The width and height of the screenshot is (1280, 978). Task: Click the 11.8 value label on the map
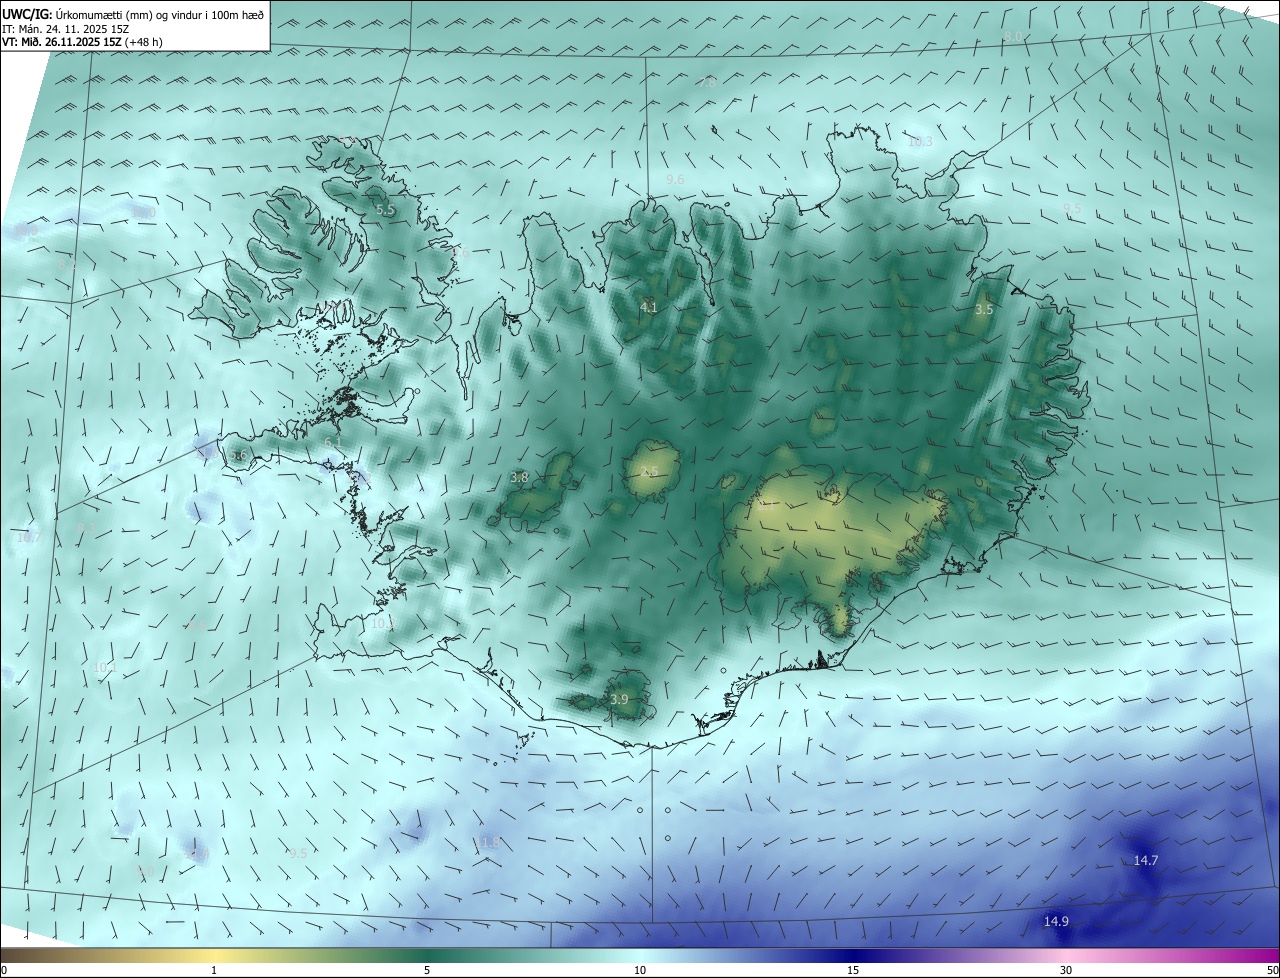tap(487, 843)
